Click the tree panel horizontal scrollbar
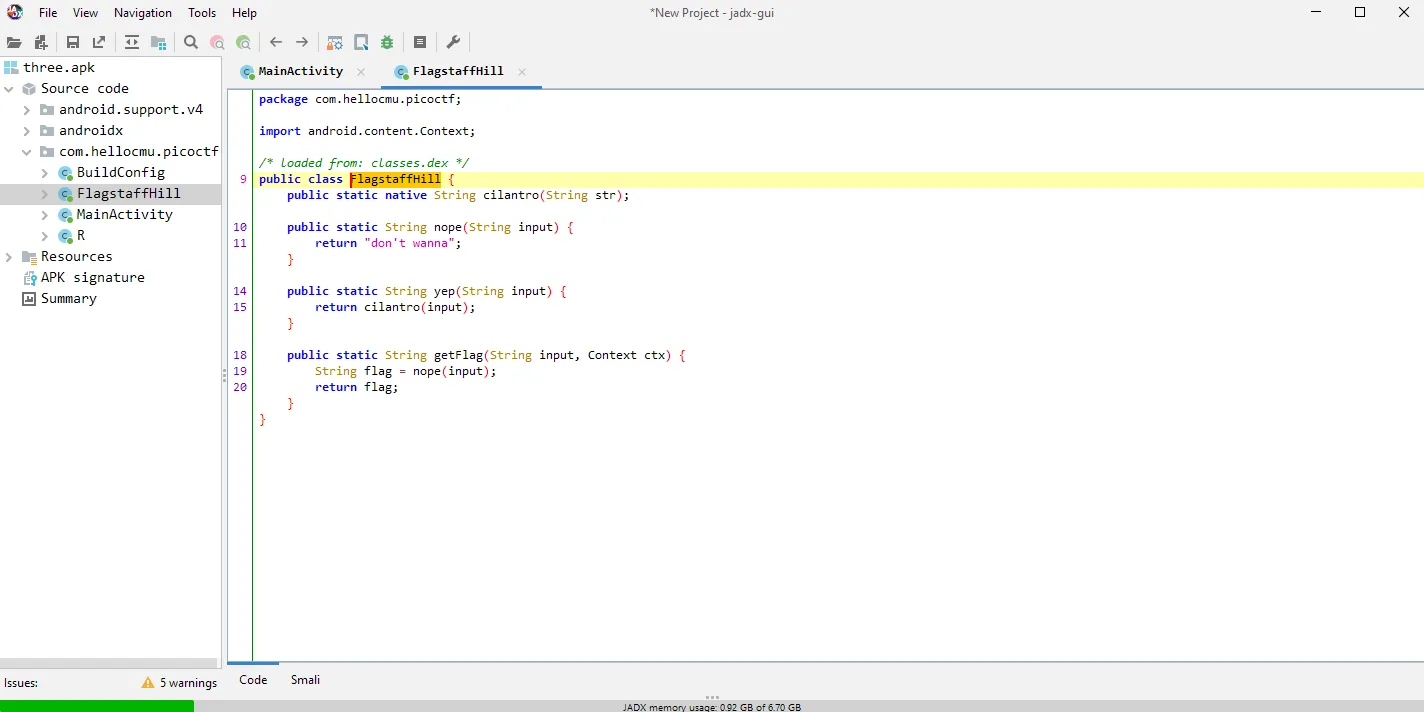 coord(108,663)
